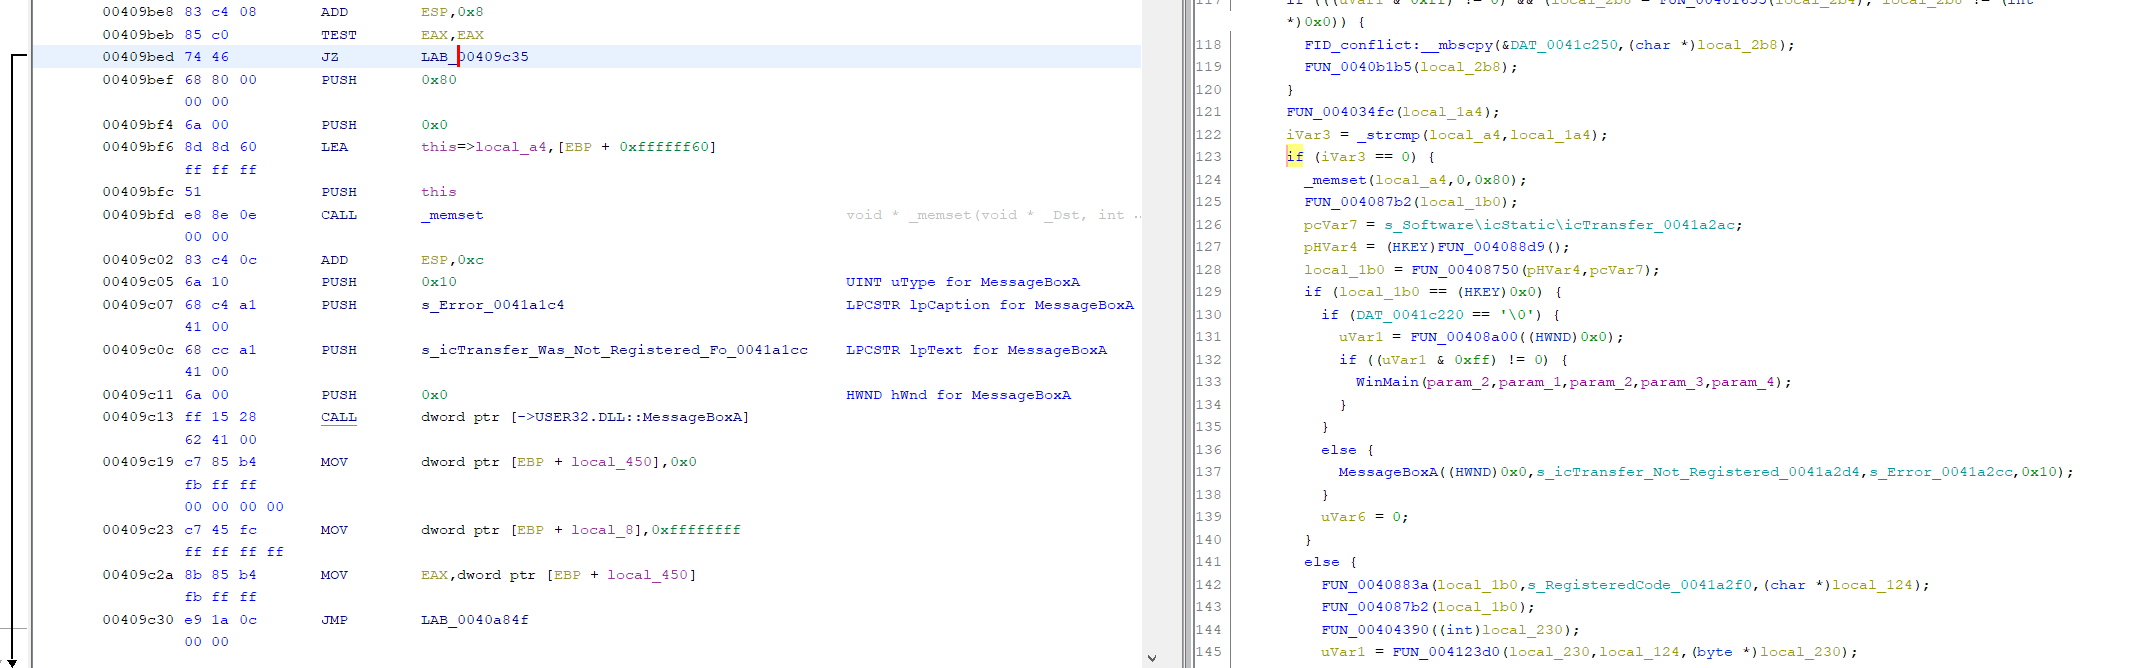The image size is (2152, 668).
Task: Click the highlighted 'if' keyword on line 123
Action: [x=1294, y=157]
